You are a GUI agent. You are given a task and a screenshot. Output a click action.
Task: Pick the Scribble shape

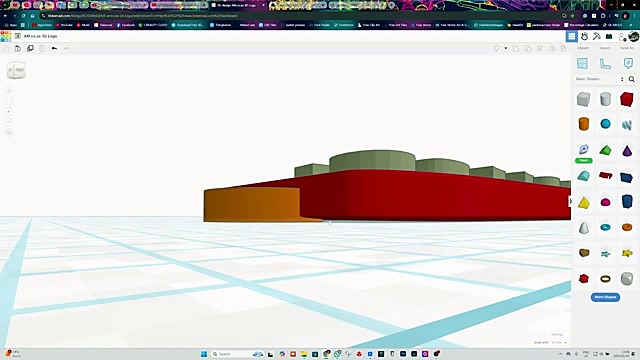[x=627, y=125]
